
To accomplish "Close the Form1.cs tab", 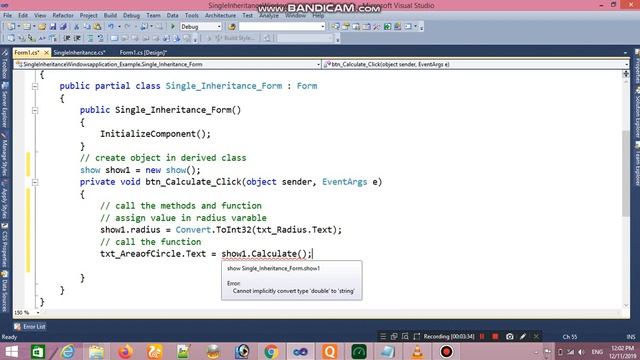I will click(47, 53).
